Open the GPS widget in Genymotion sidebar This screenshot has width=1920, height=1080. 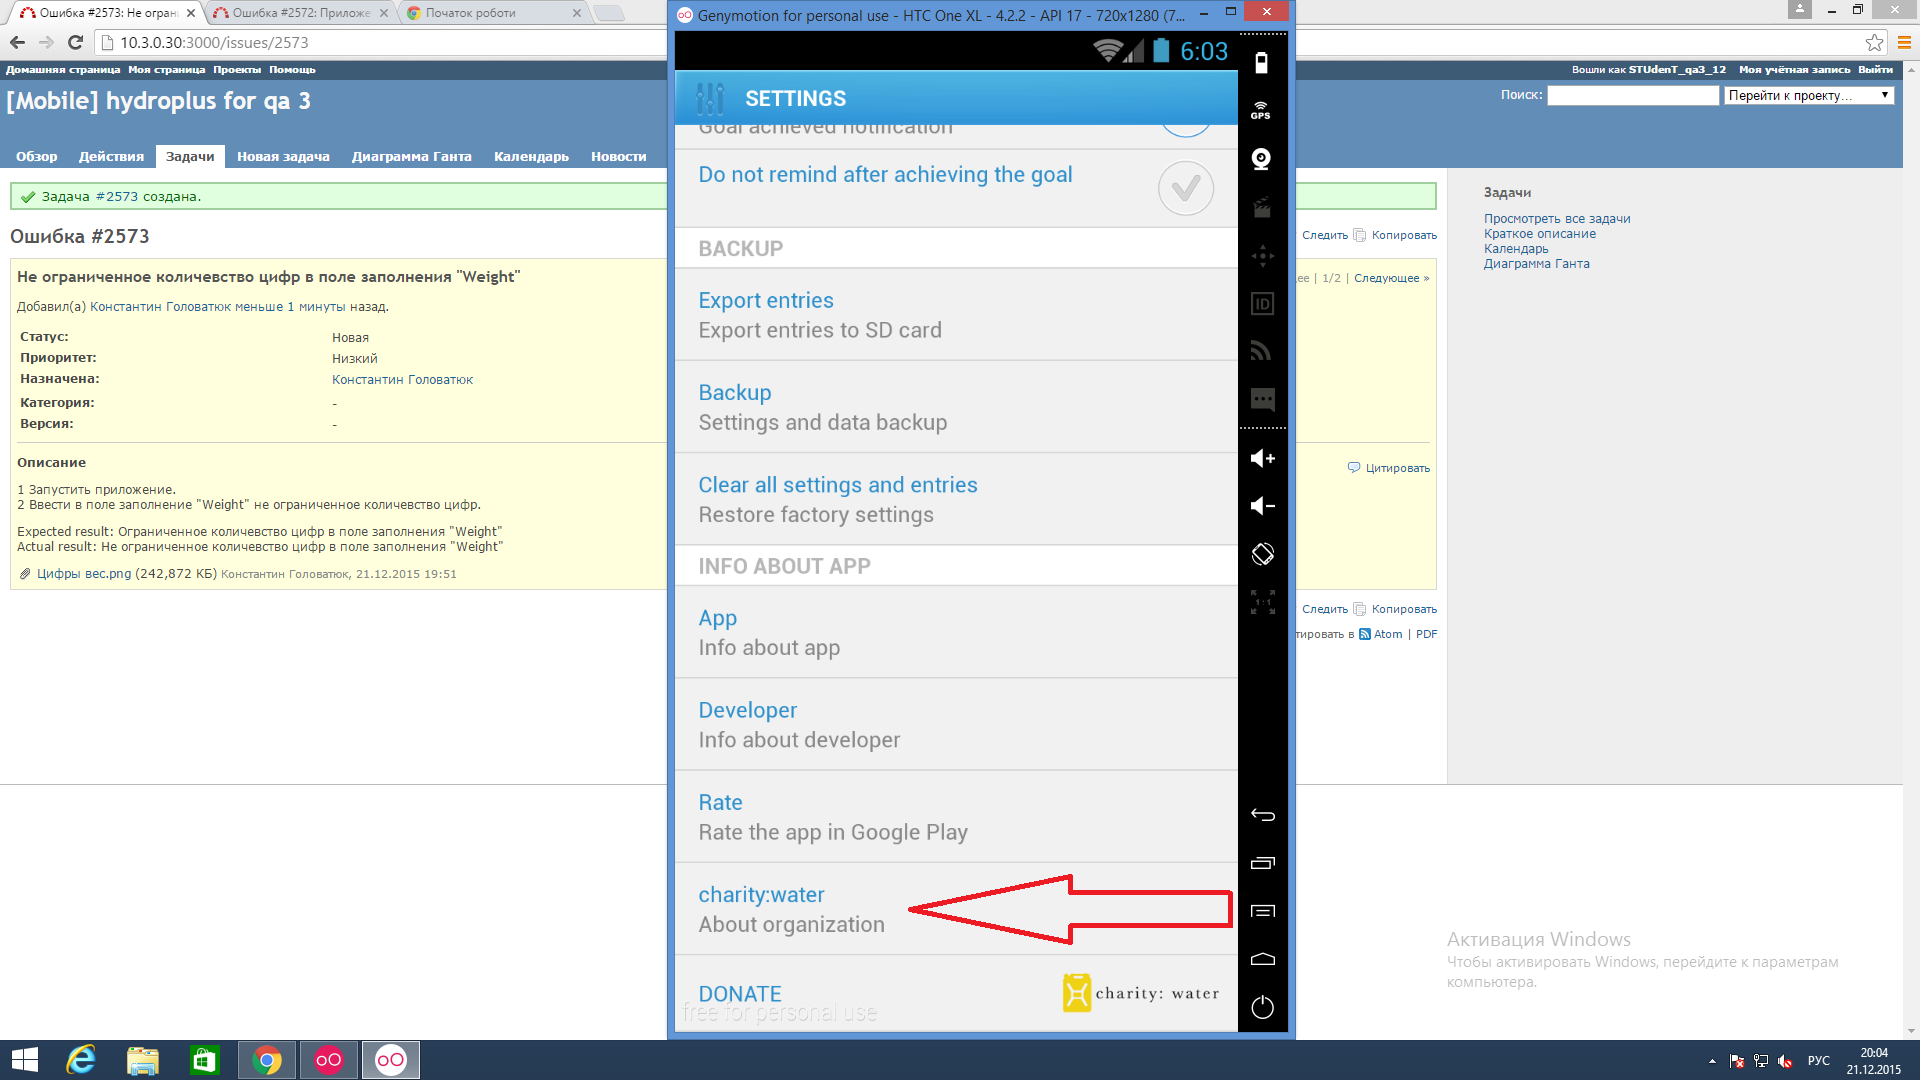pyautogui.click(x=1261, y=111)
